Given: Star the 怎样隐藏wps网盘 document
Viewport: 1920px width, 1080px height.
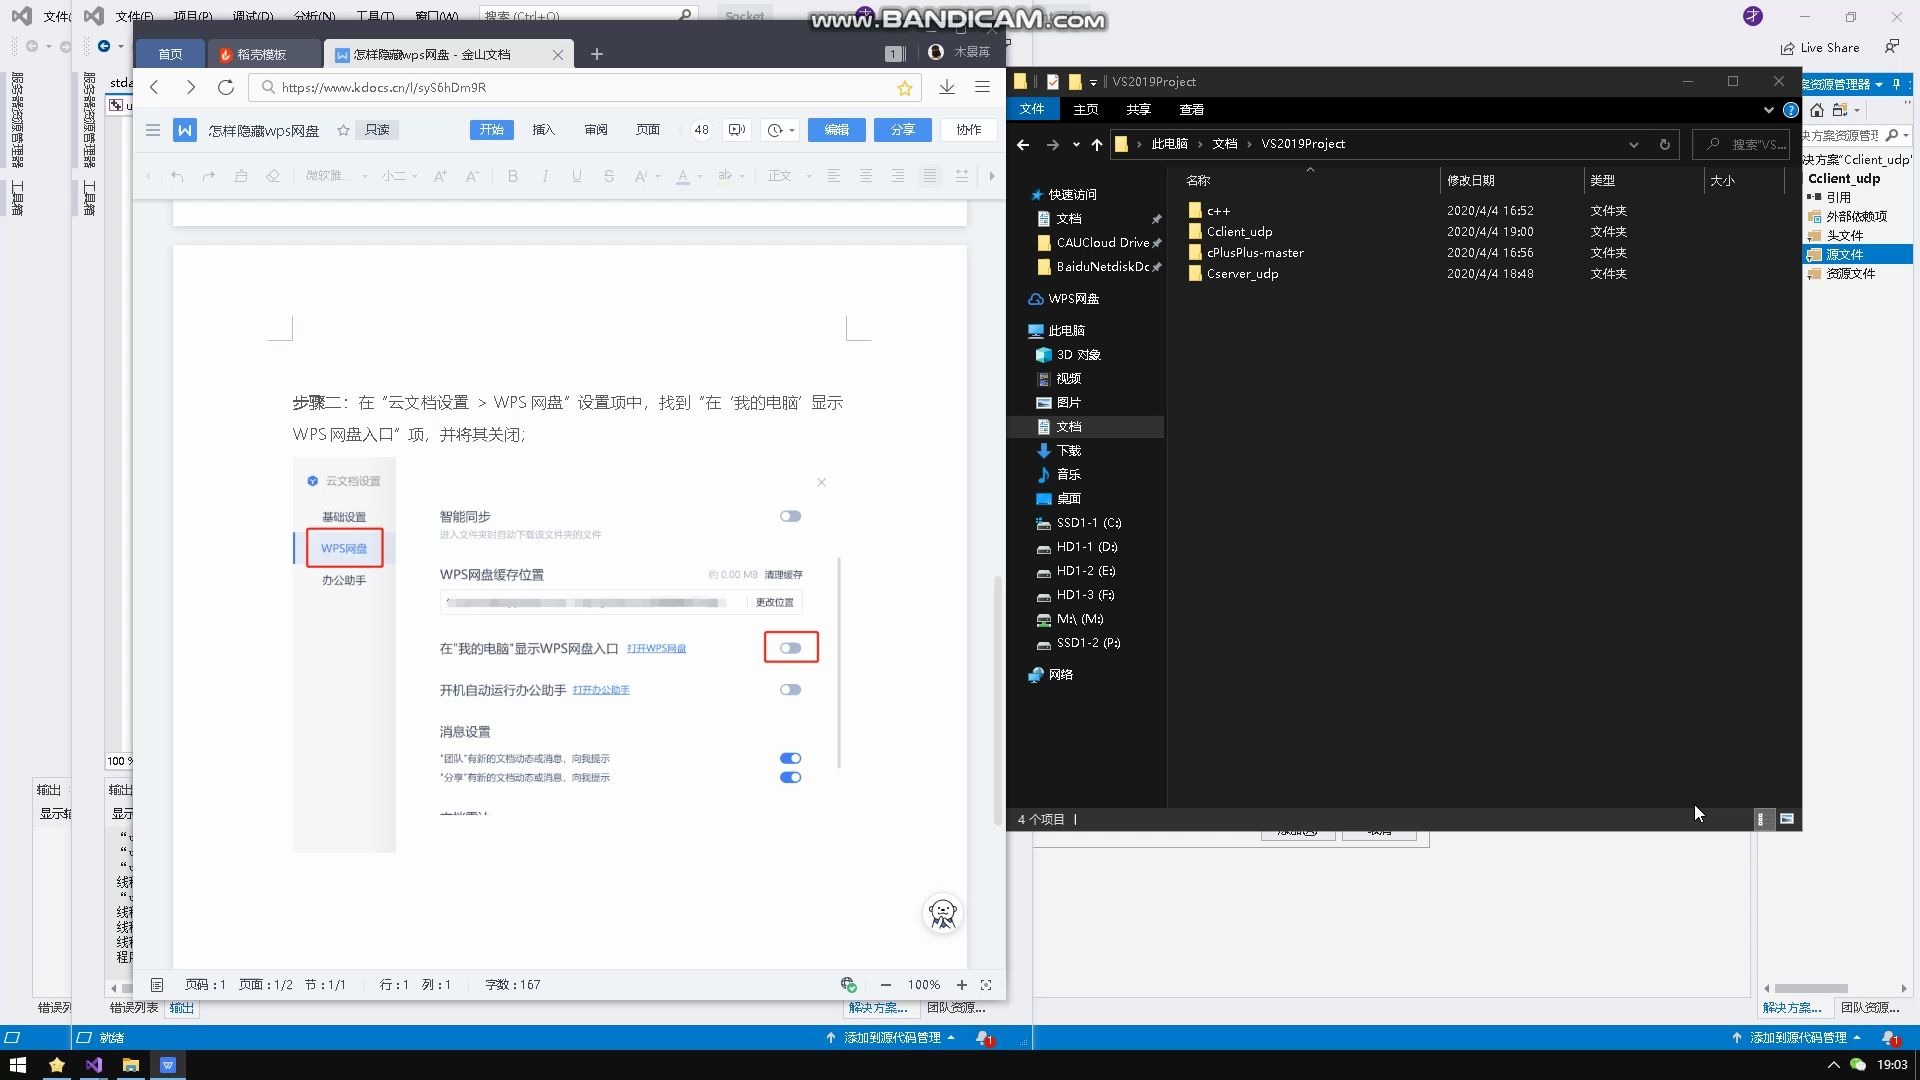Looking at the screenshot, I should click(343, 130).
